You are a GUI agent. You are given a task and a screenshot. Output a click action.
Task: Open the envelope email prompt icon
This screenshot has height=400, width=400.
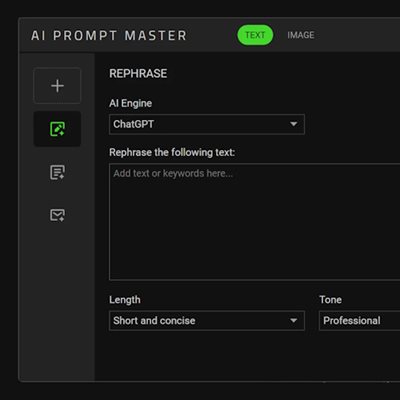[x=57, y=215]
